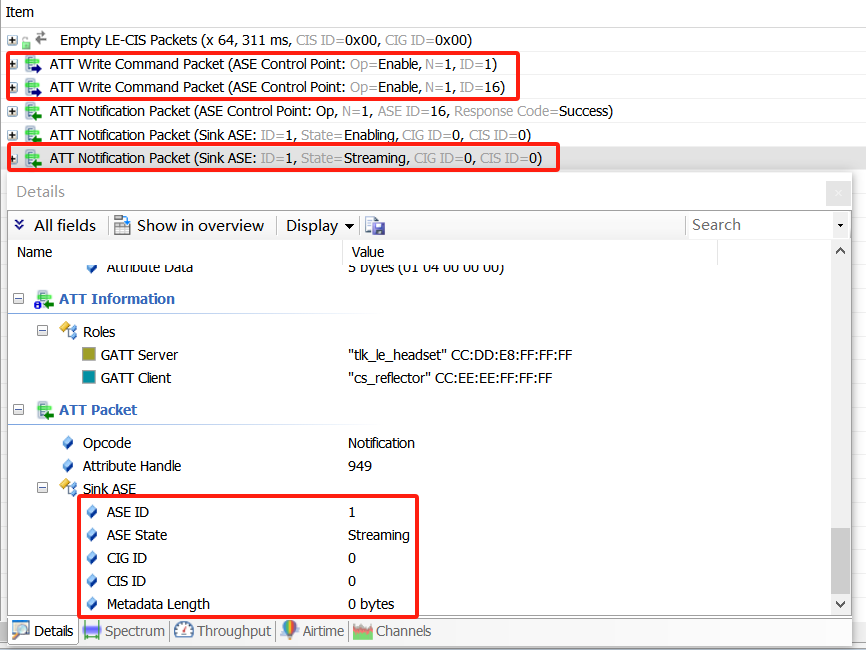Collapse the Sink ASE tree node

coord(42,488)
